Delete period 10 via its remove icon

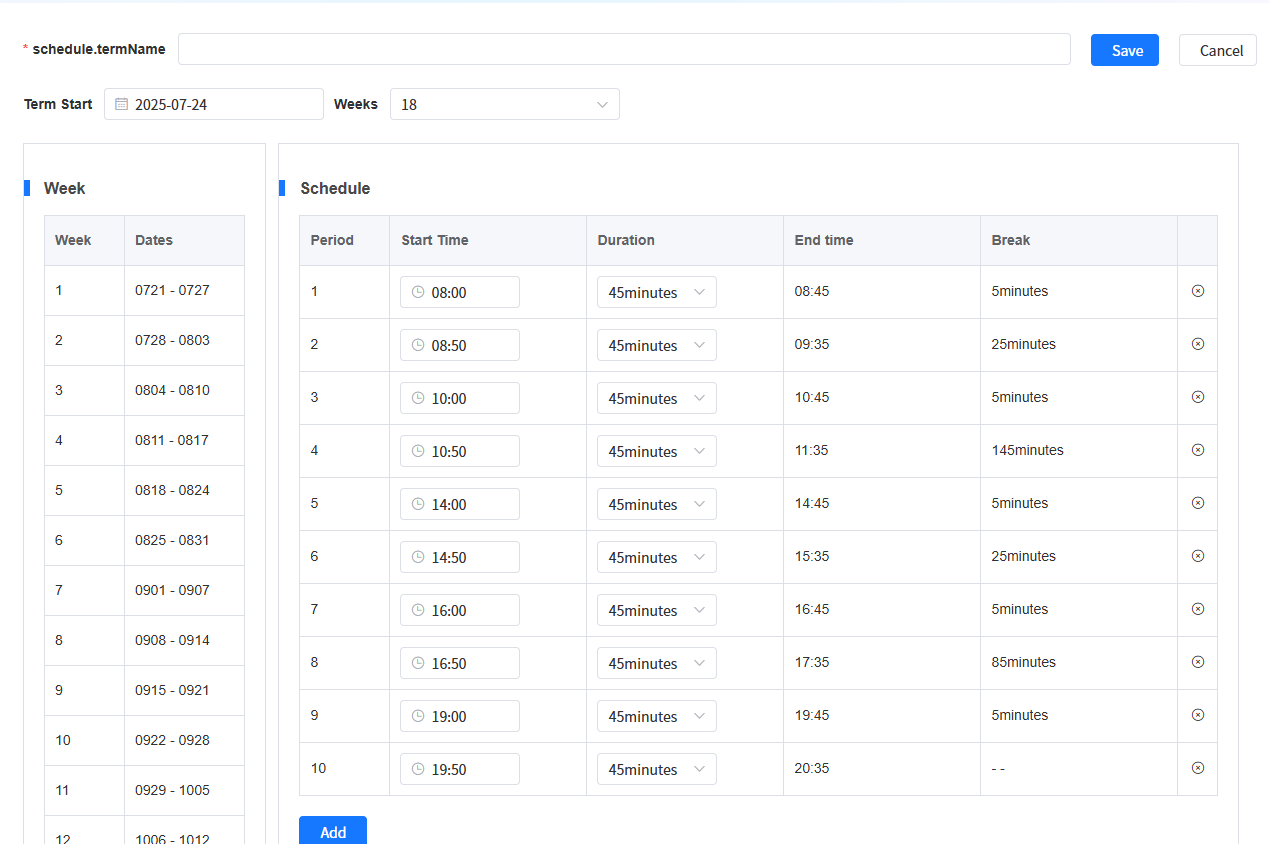coord(1197,768)
